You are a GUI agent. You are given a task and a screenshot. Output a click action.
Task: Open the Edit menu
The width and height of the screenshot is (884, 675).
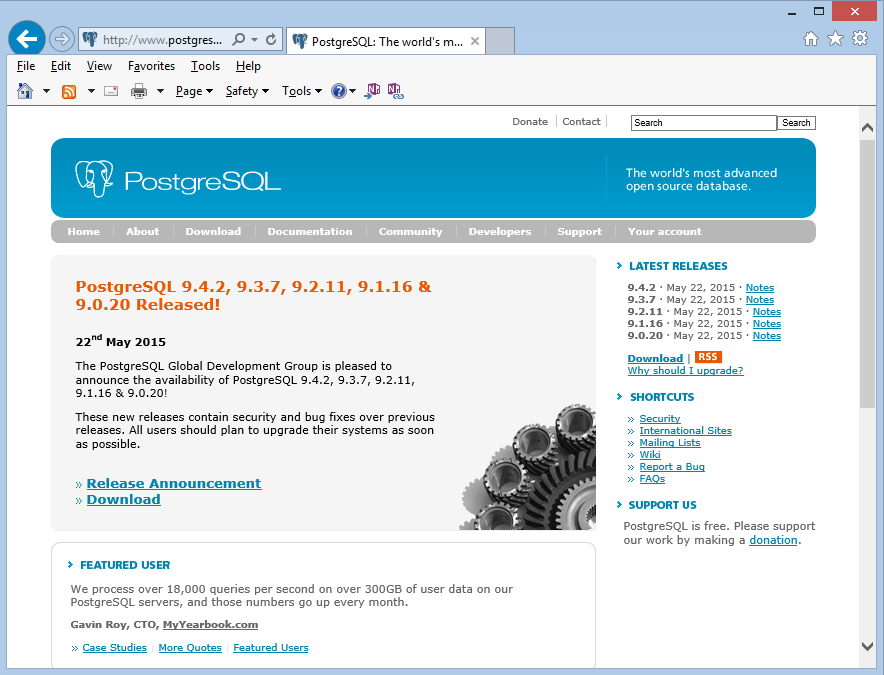click(x=61, y=66)
